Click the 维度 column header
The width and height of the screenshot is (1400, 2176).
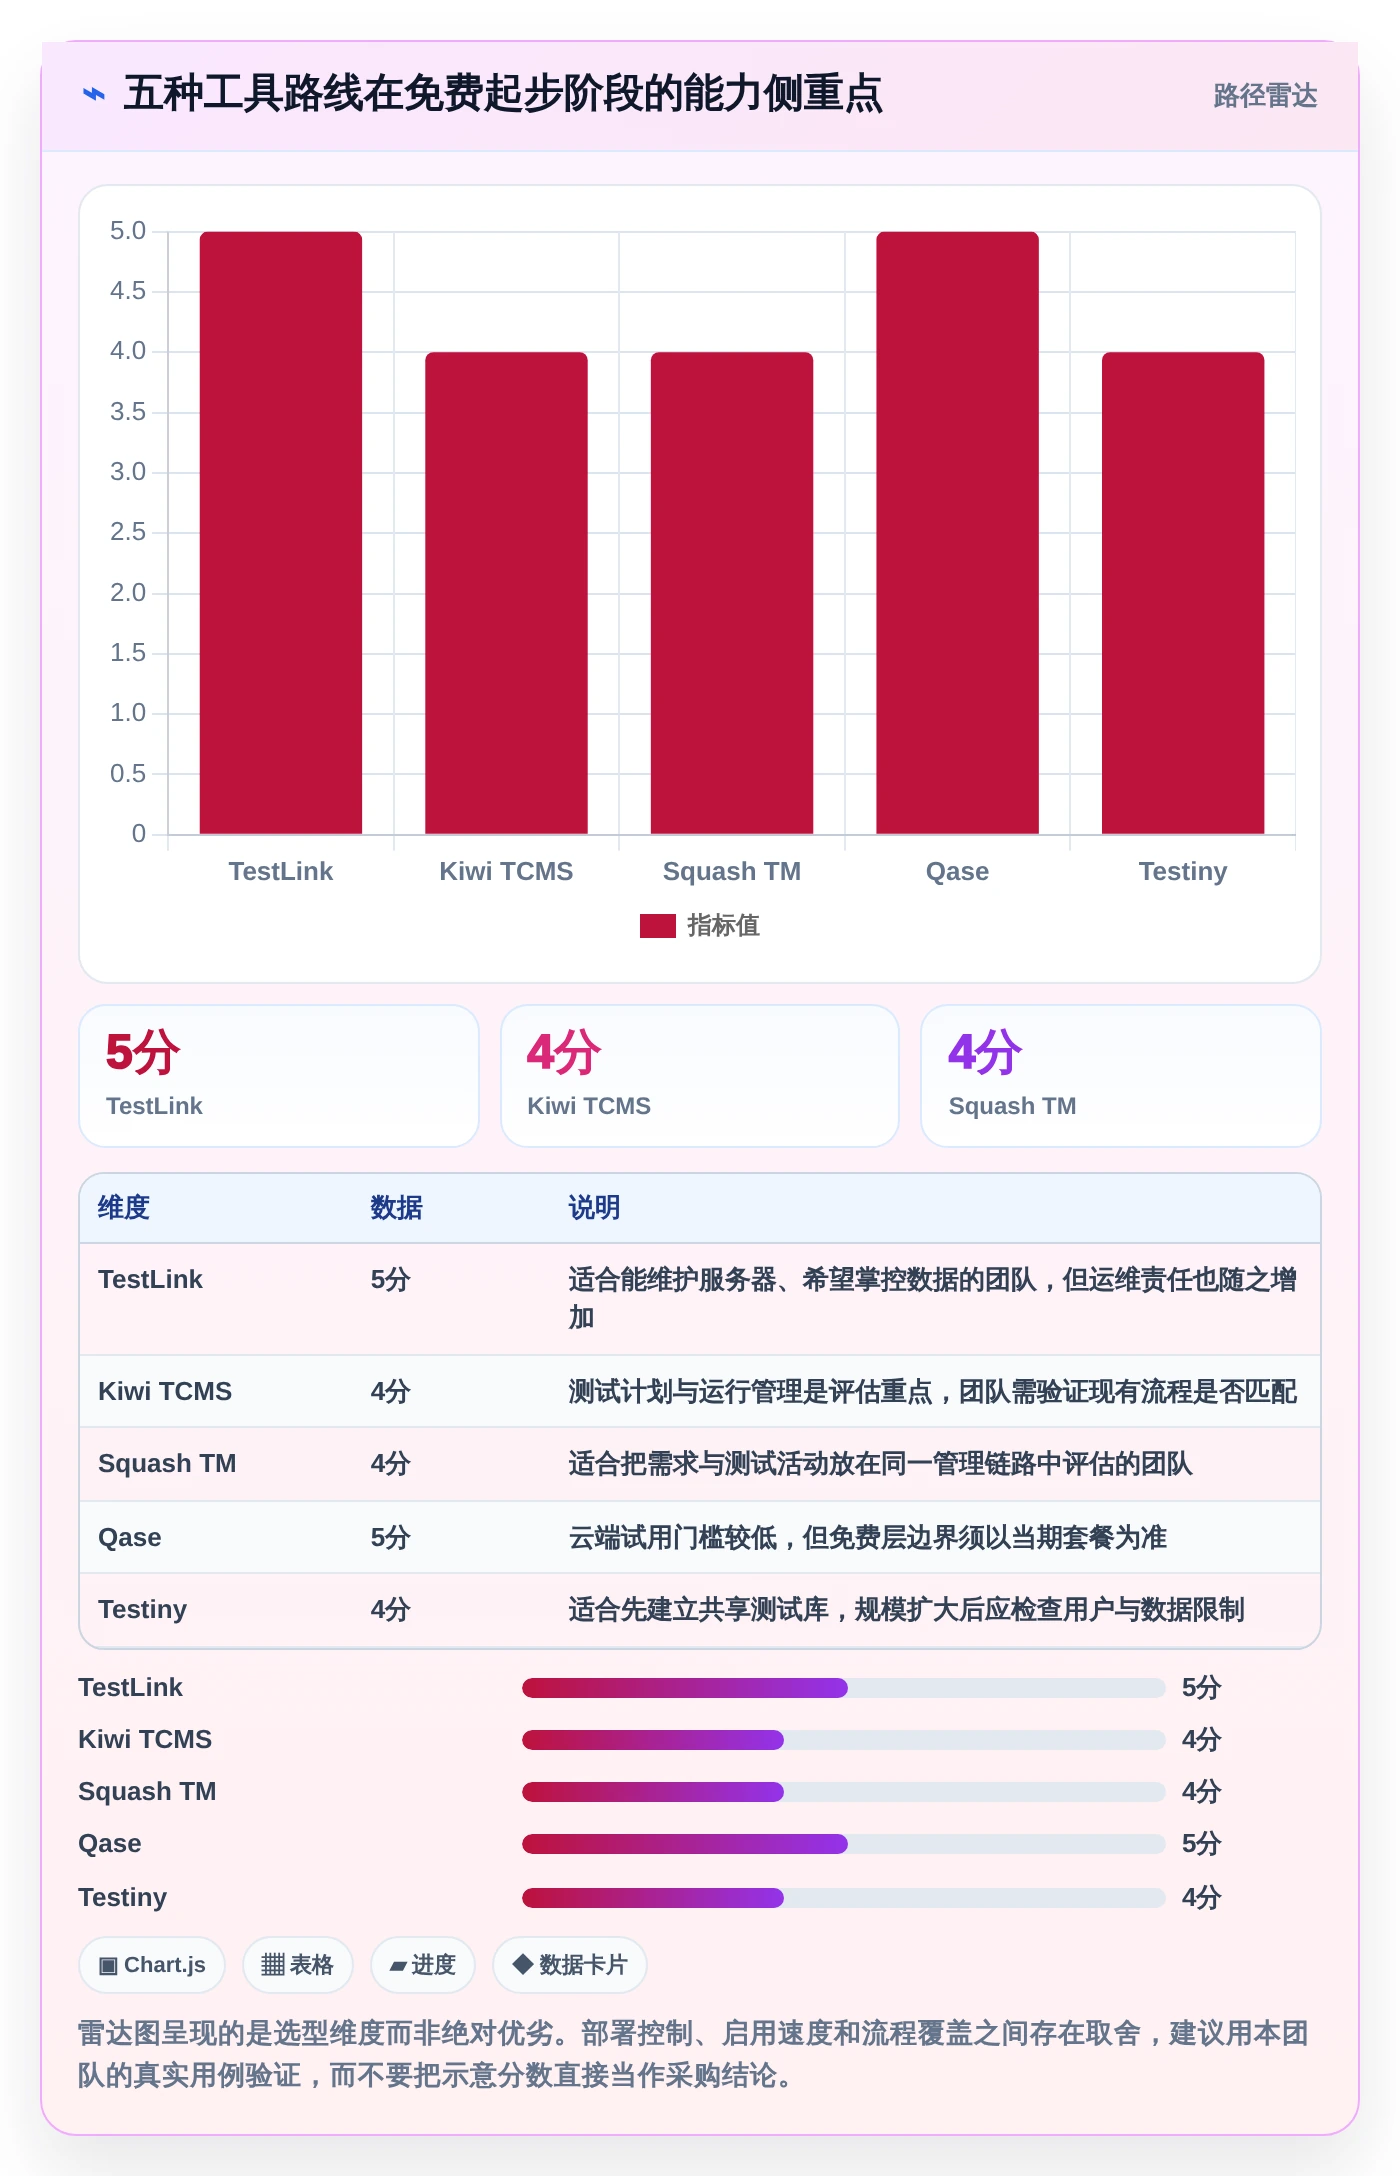click(x=124, y=1208)
